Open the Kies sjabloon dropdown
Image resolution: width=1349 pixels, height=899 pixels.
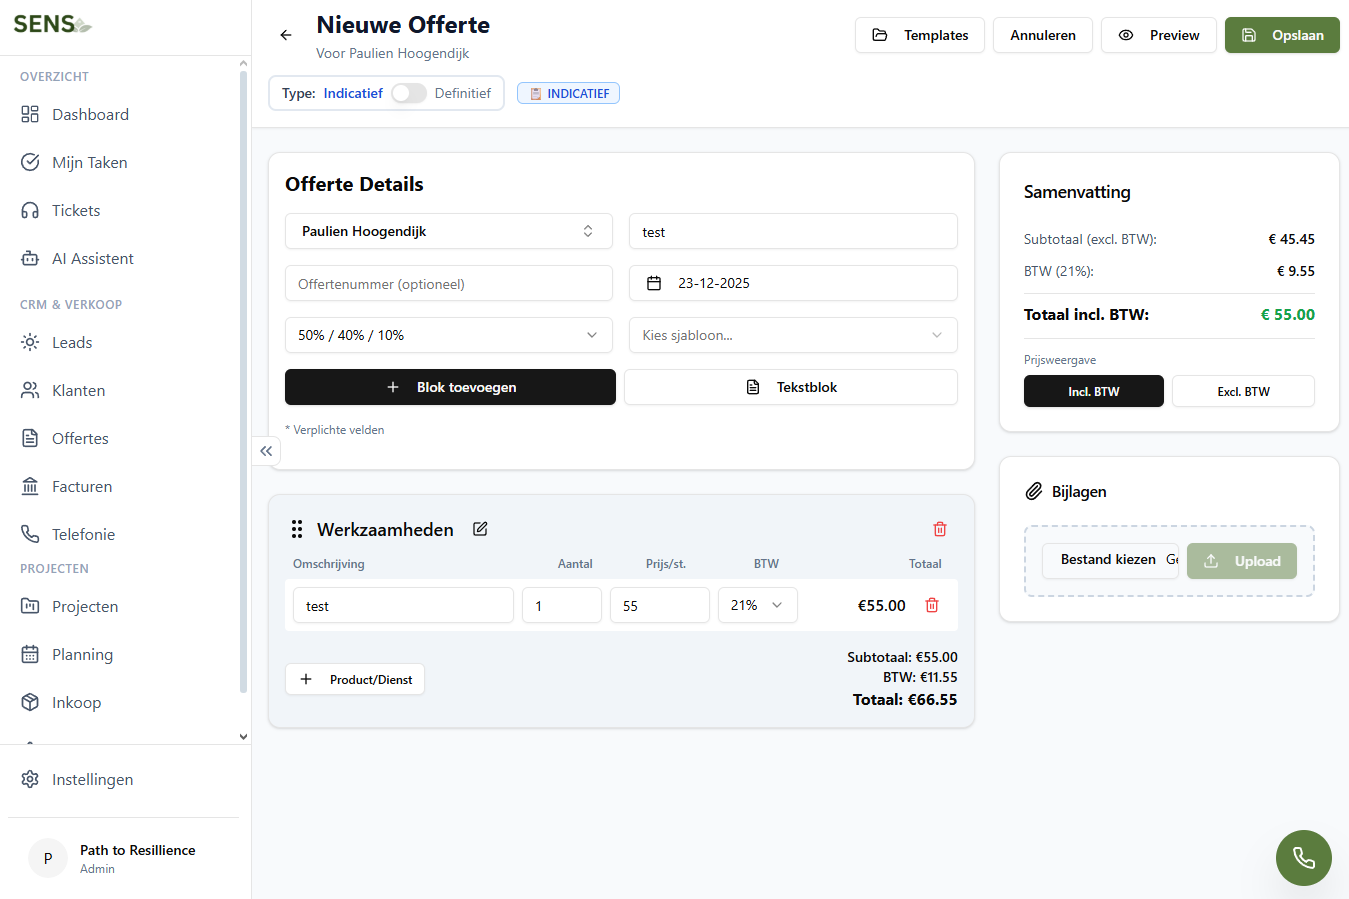(792, 335)
